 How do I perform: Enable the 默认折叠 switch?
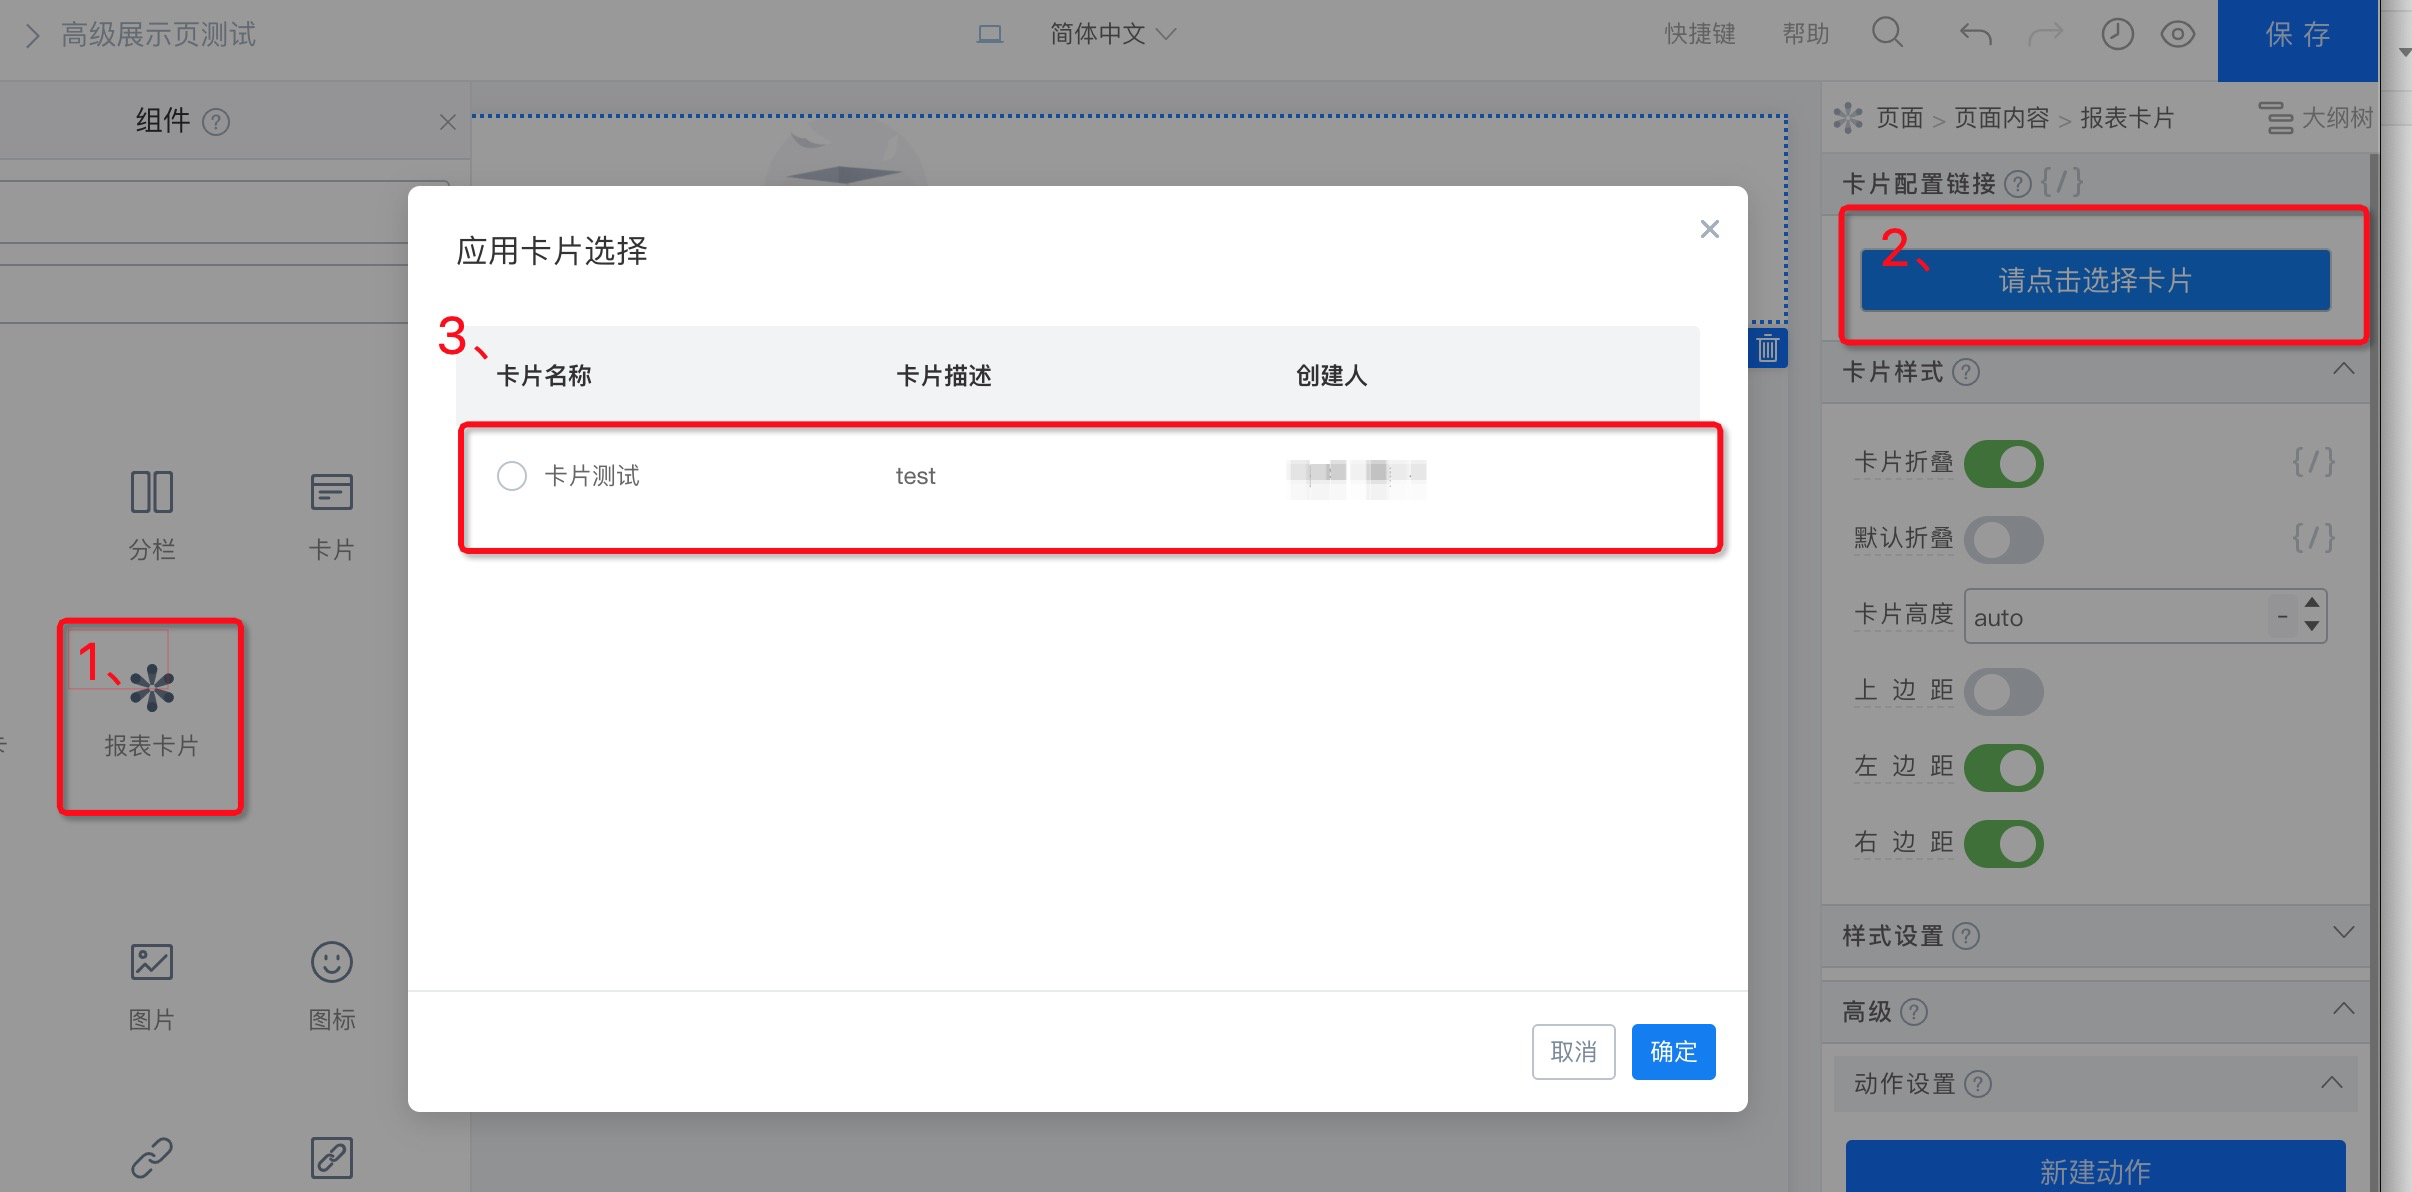click(x=2003, y=540)
